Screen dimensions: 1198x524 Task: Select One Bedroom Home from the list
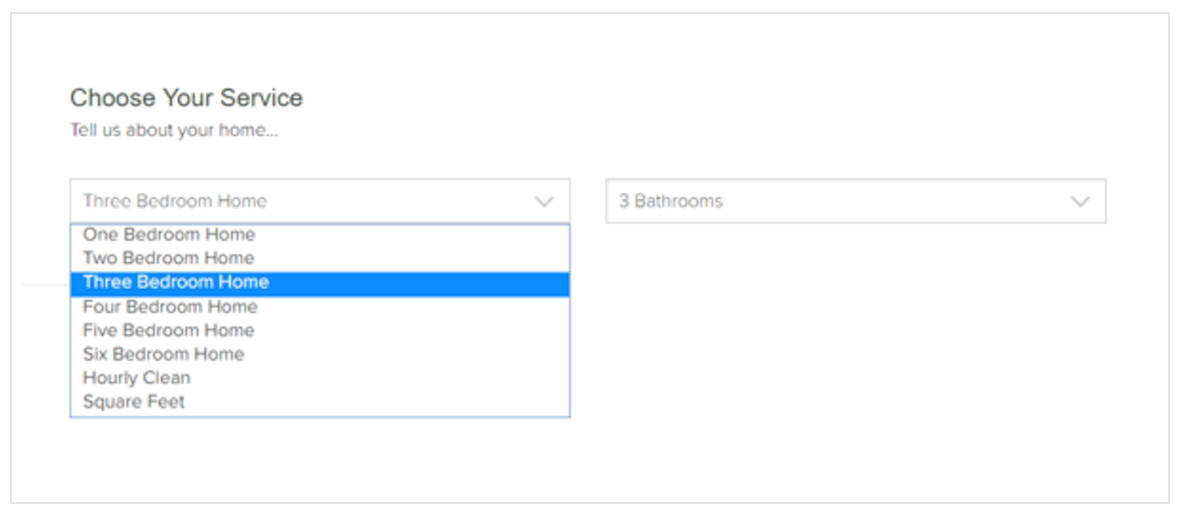319,235
